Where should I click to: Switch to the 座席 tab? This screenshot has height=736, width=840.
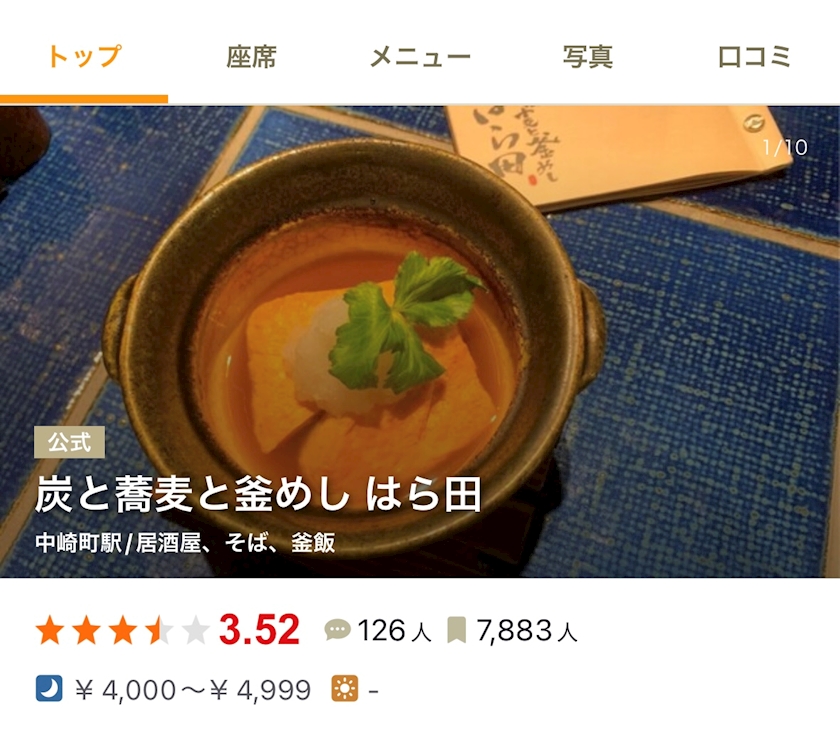[x=252, y=56]
